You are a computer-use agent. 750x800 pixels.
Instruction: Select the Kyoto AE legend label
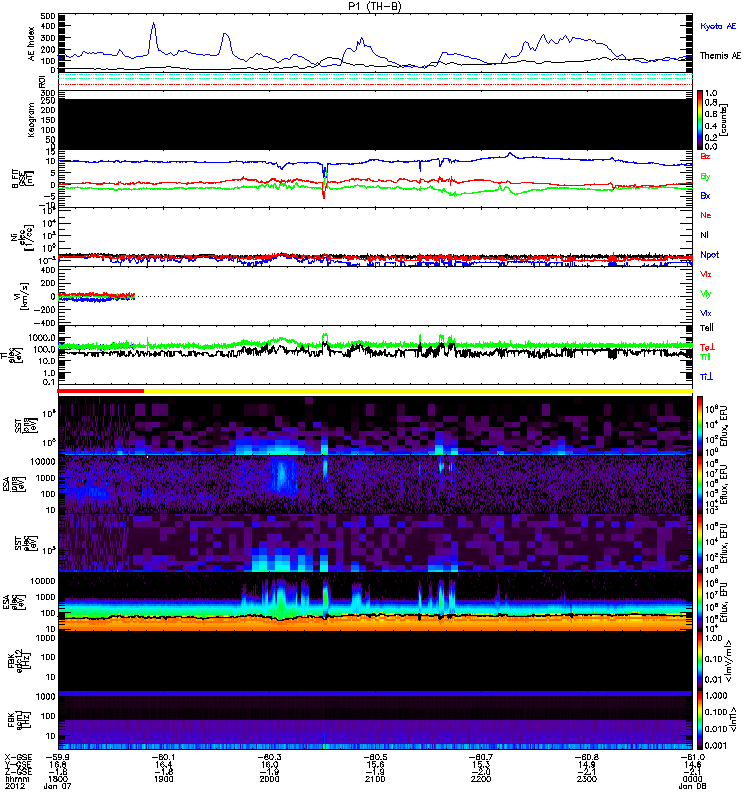(718, 27)
